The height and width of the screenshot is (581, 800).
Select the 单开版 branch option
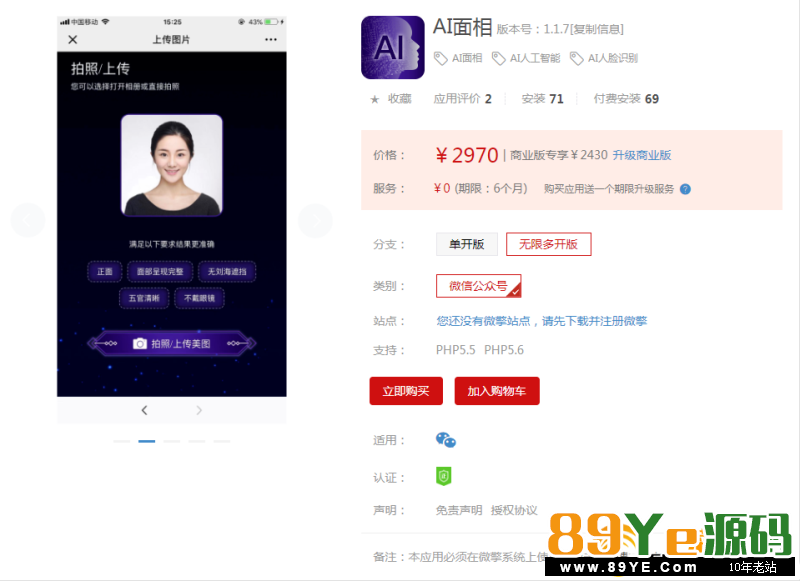[x=466, y=244]
